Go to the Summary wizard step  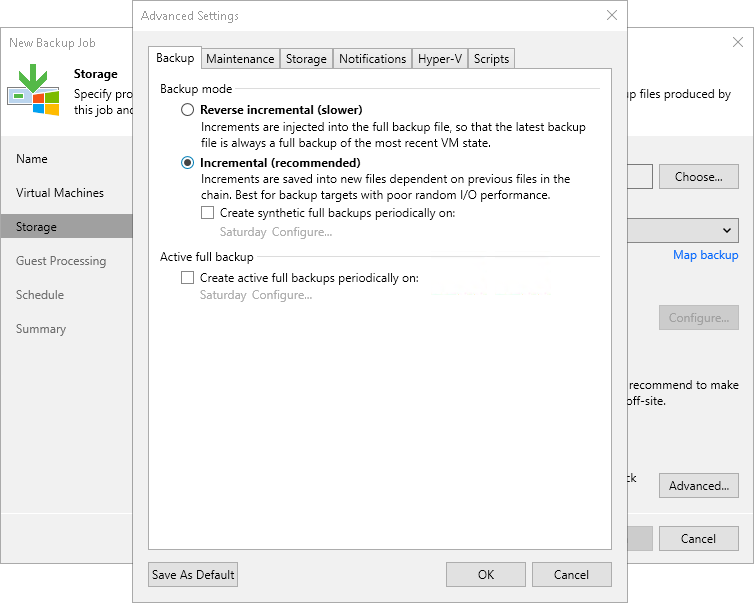[41, 328]
